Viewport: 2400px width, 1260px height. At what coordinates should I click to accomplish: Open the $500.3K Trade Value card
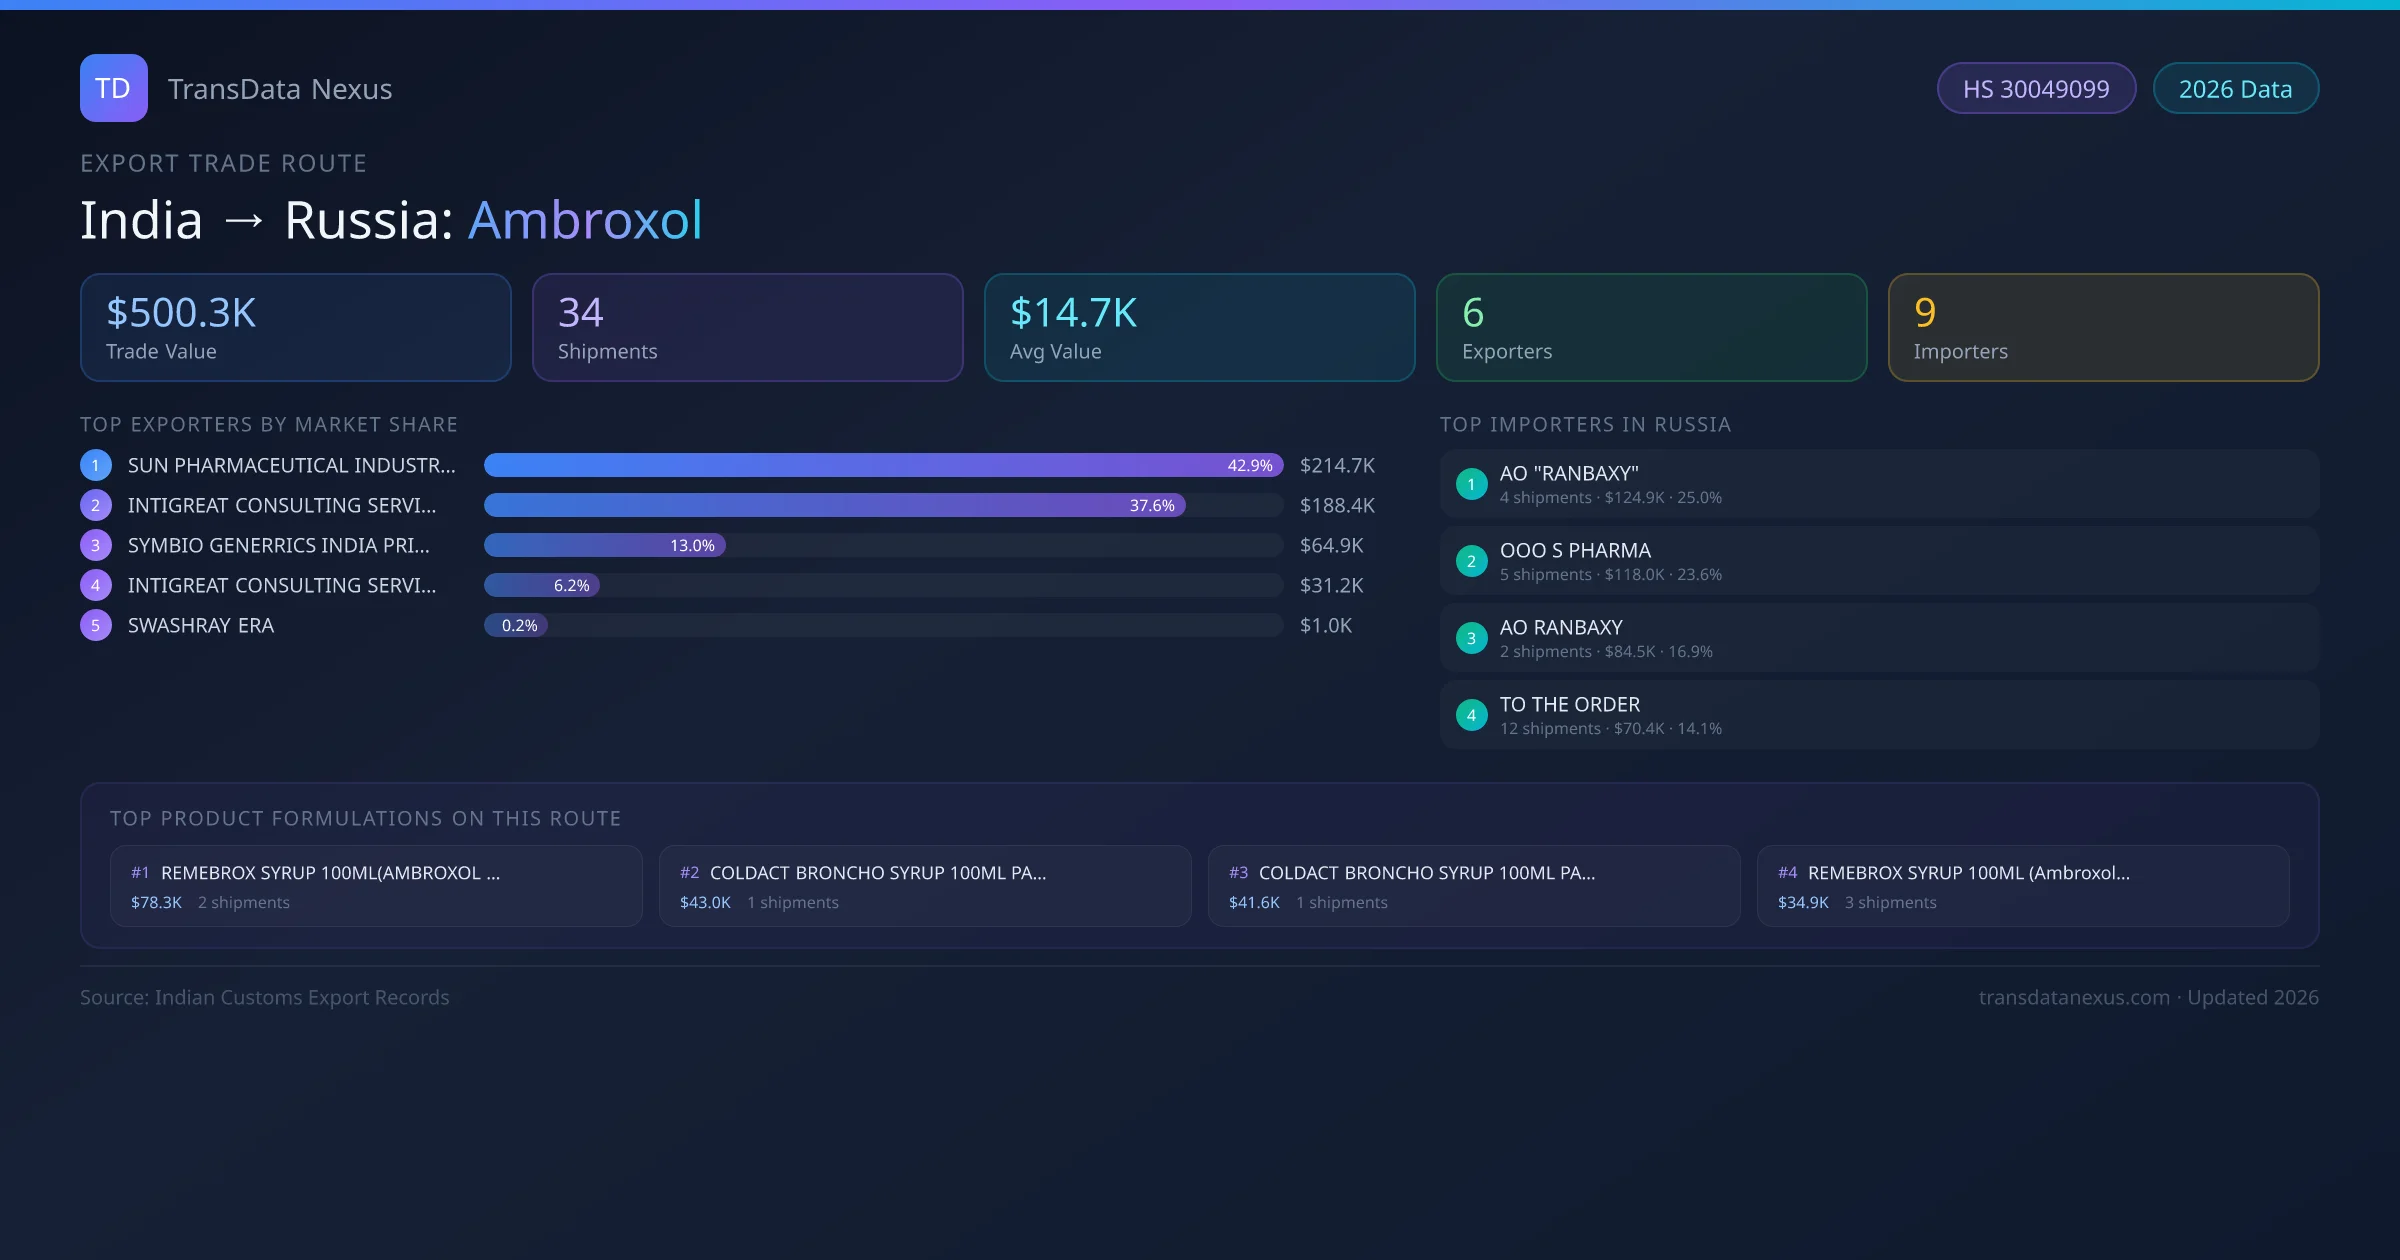295,327
